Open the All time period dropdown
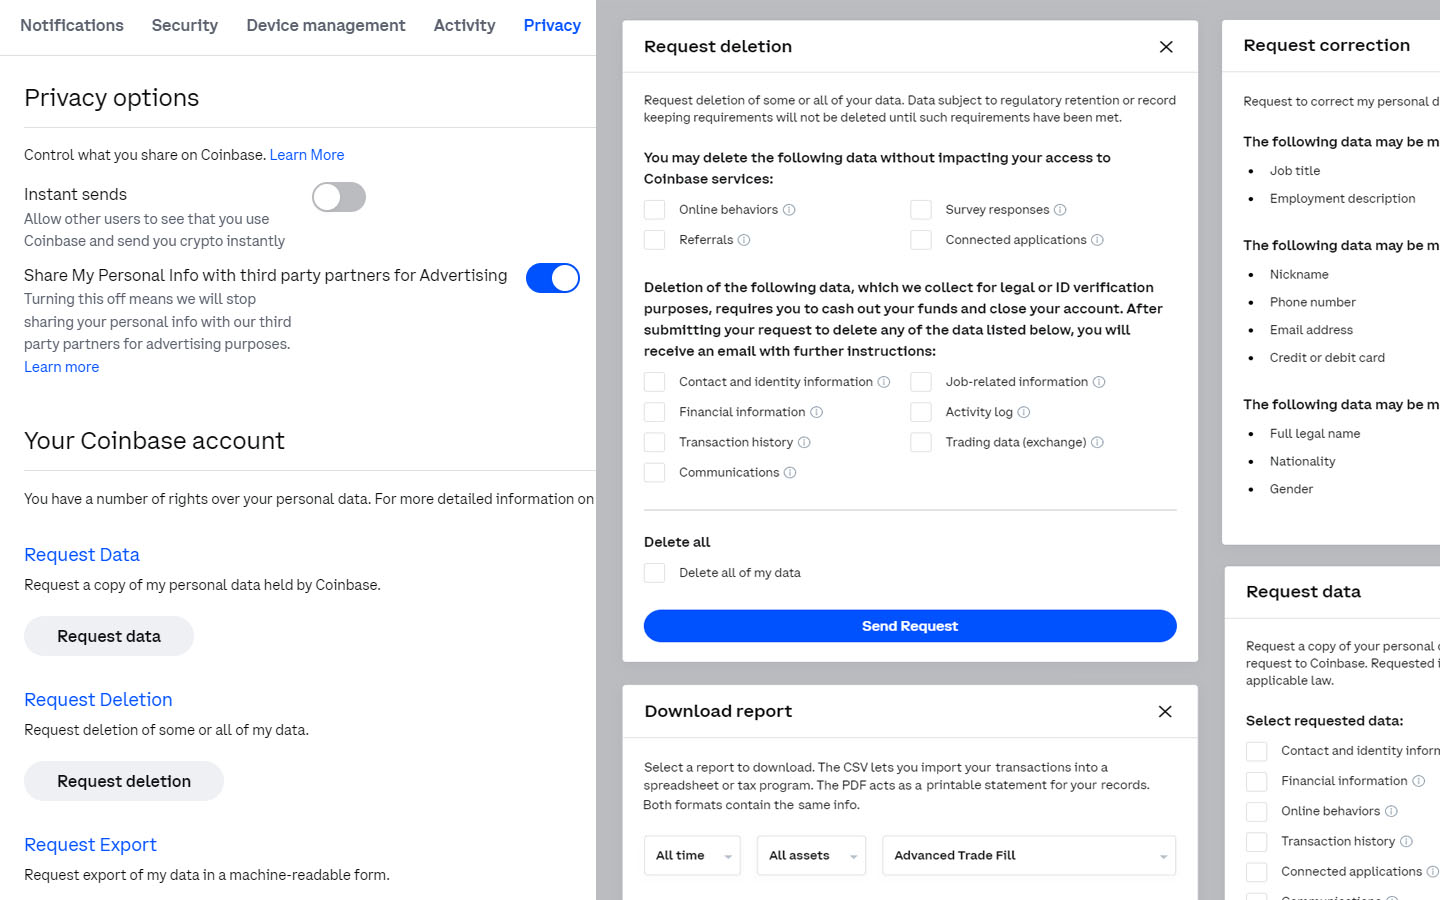Viewport: 1440px width, 900px height. click(692, 856)
